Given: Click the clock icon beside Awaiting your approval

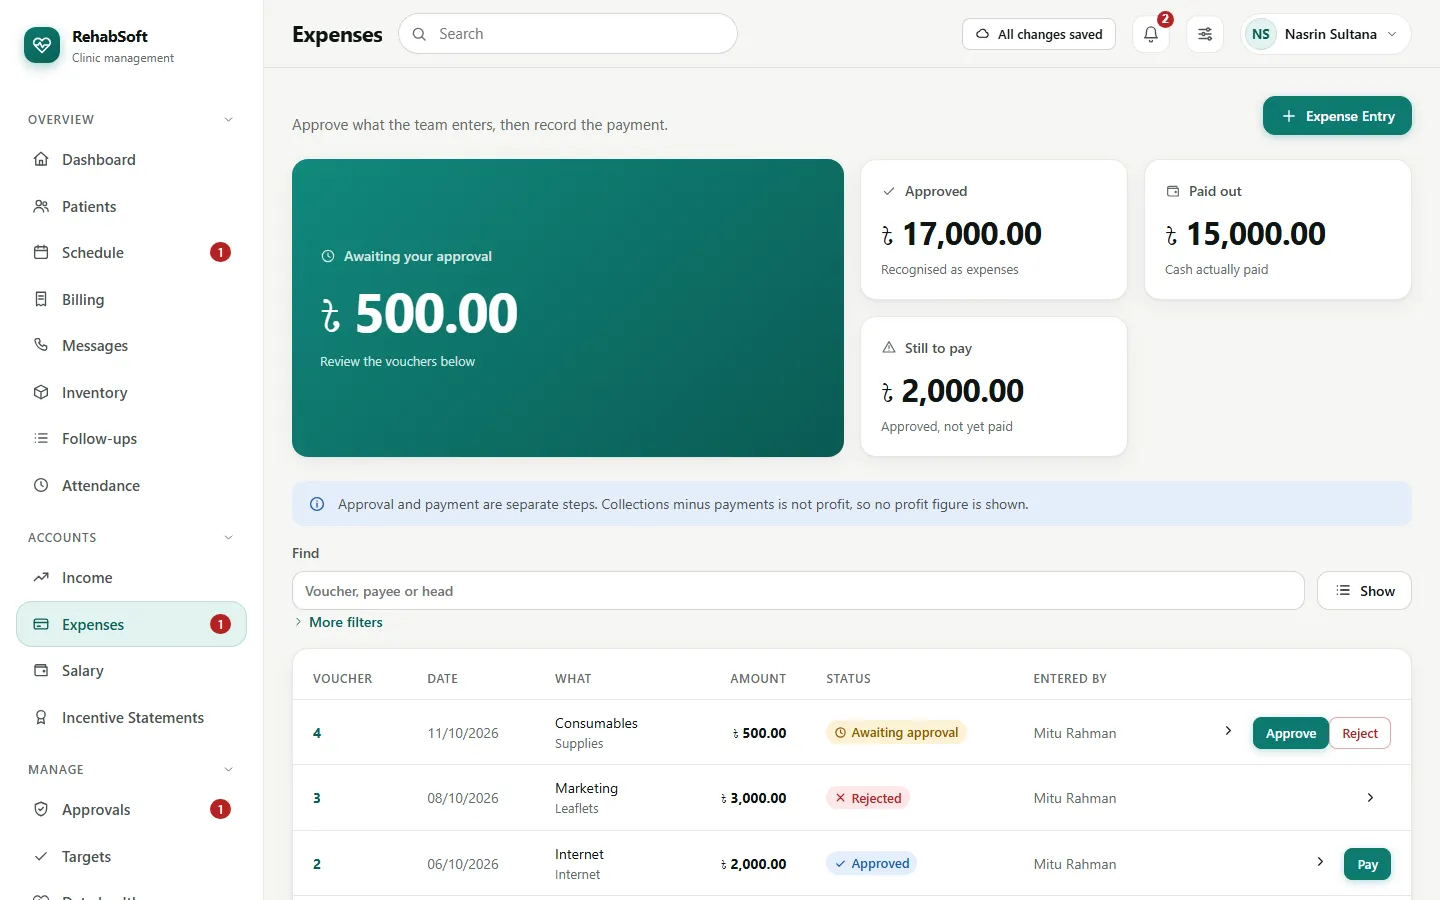Looking at the screenshot, I should [x=327, y=256].
